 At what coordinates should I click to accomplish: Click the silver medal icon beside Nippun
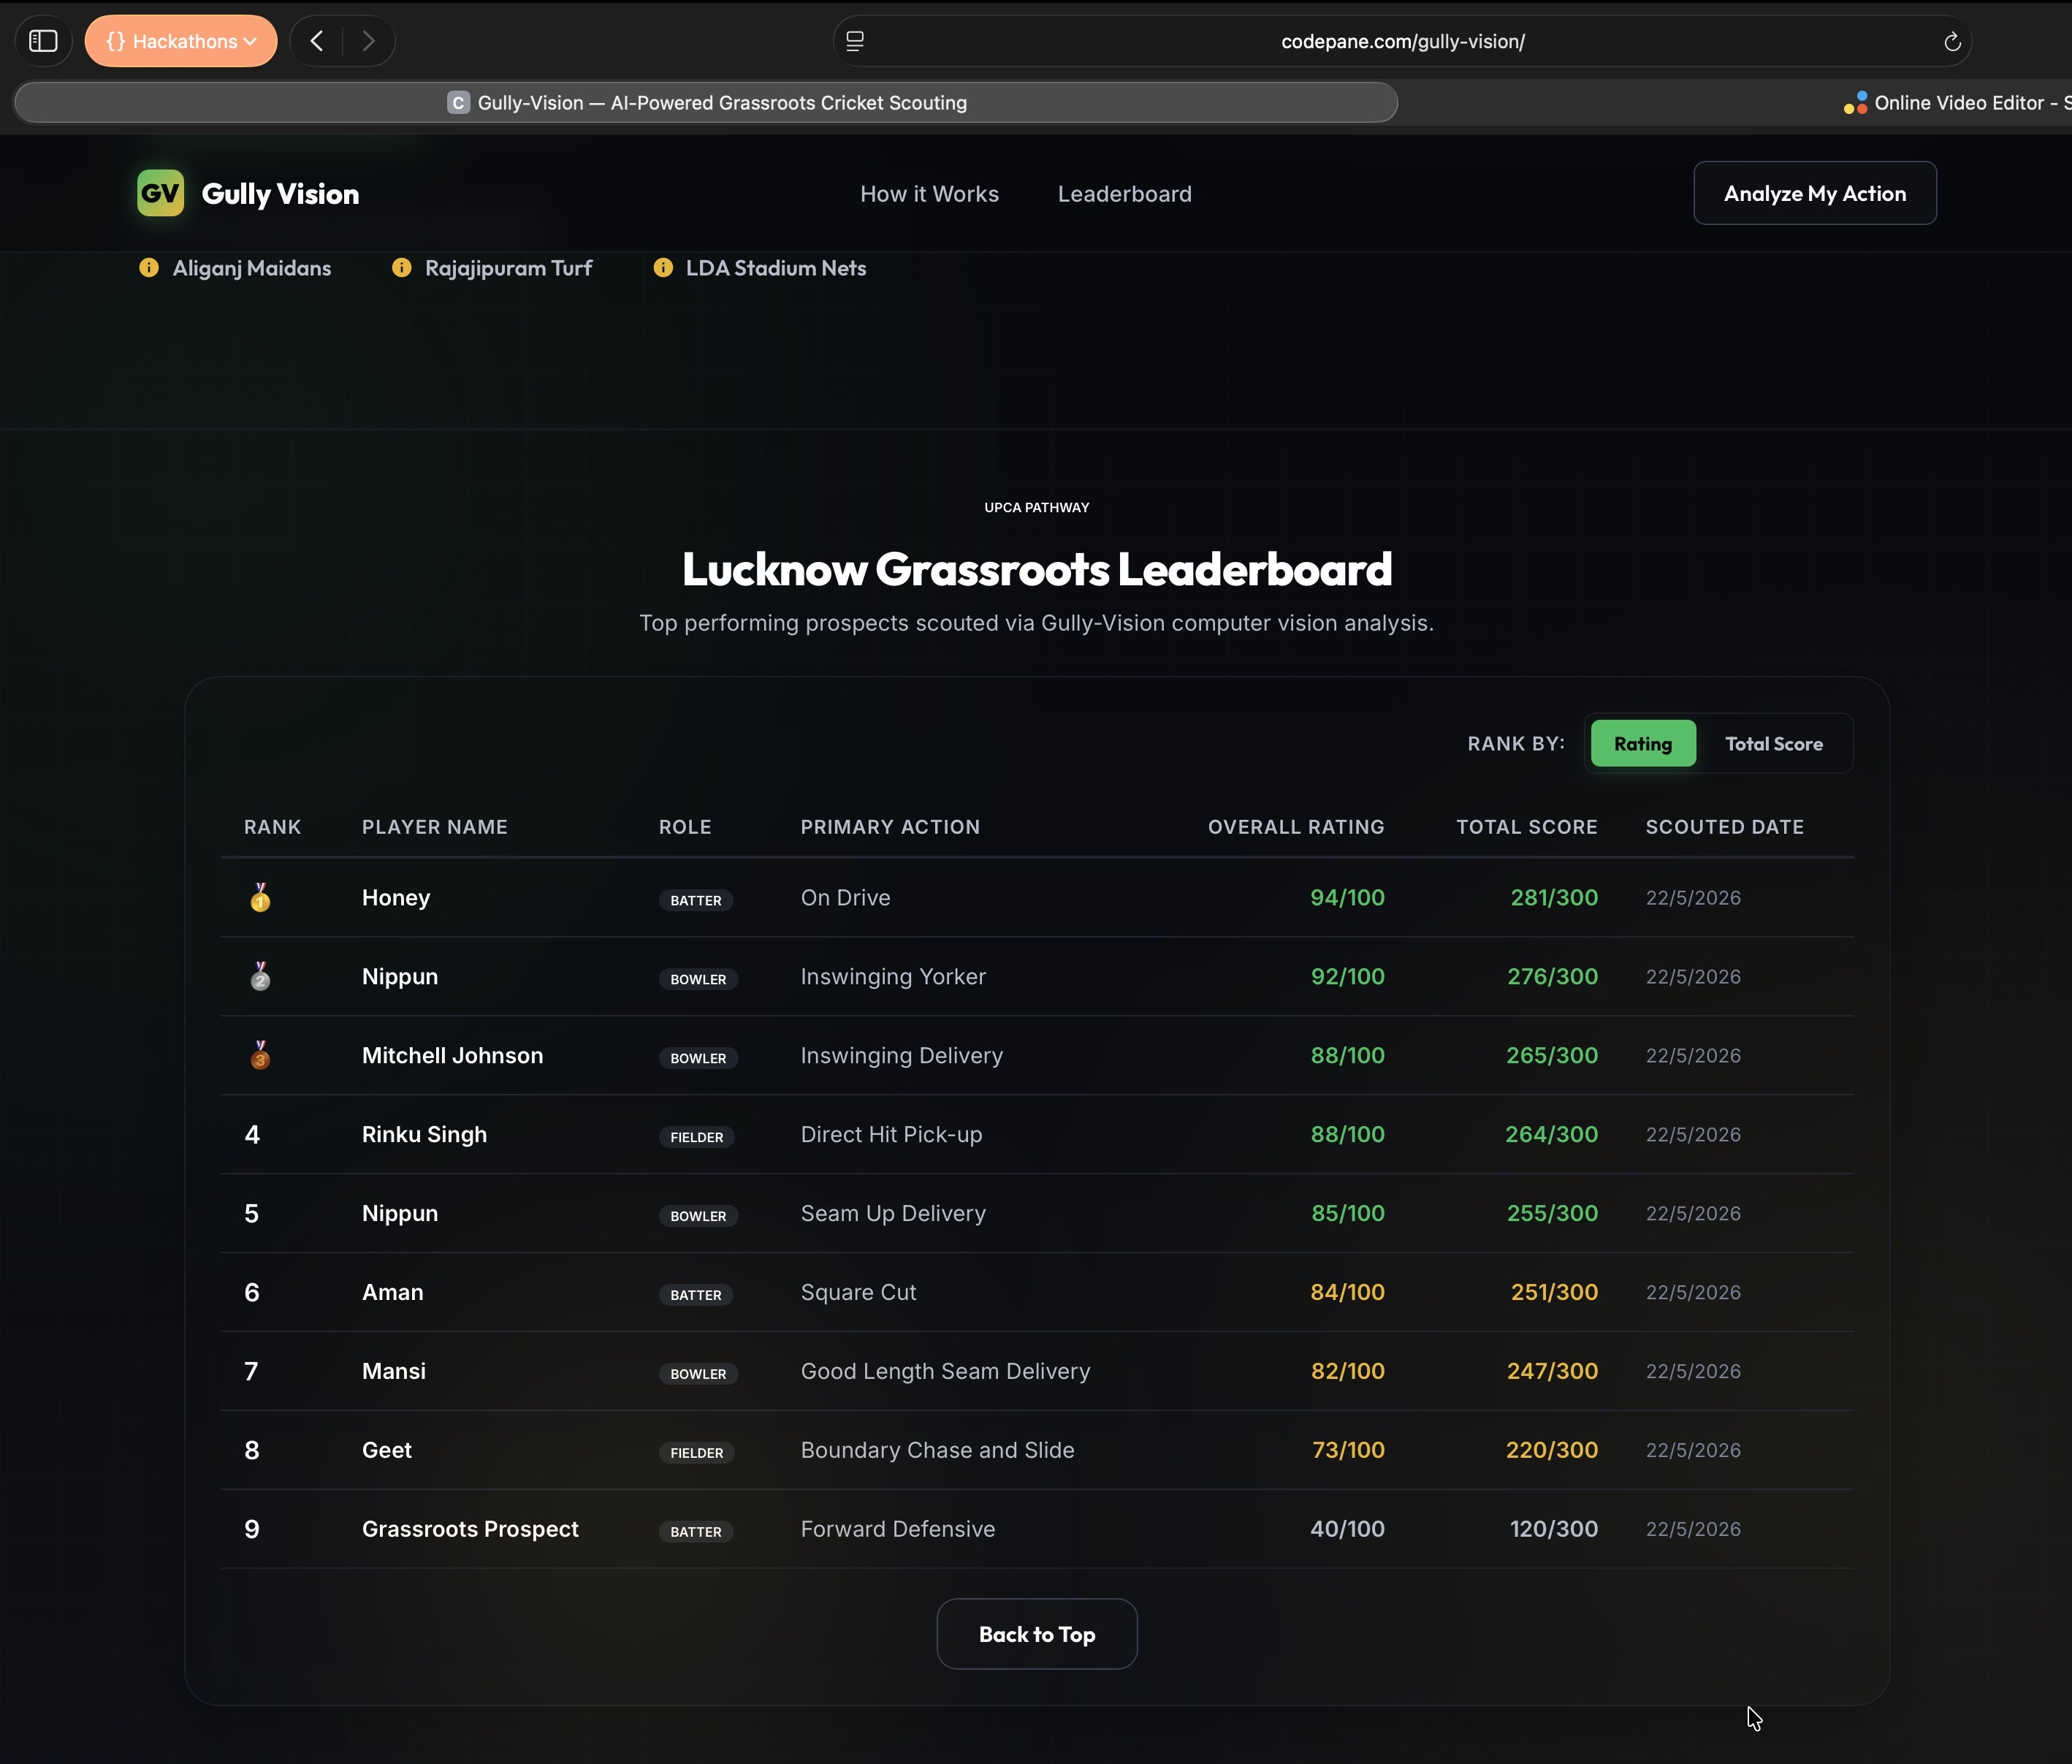[260, 976]
